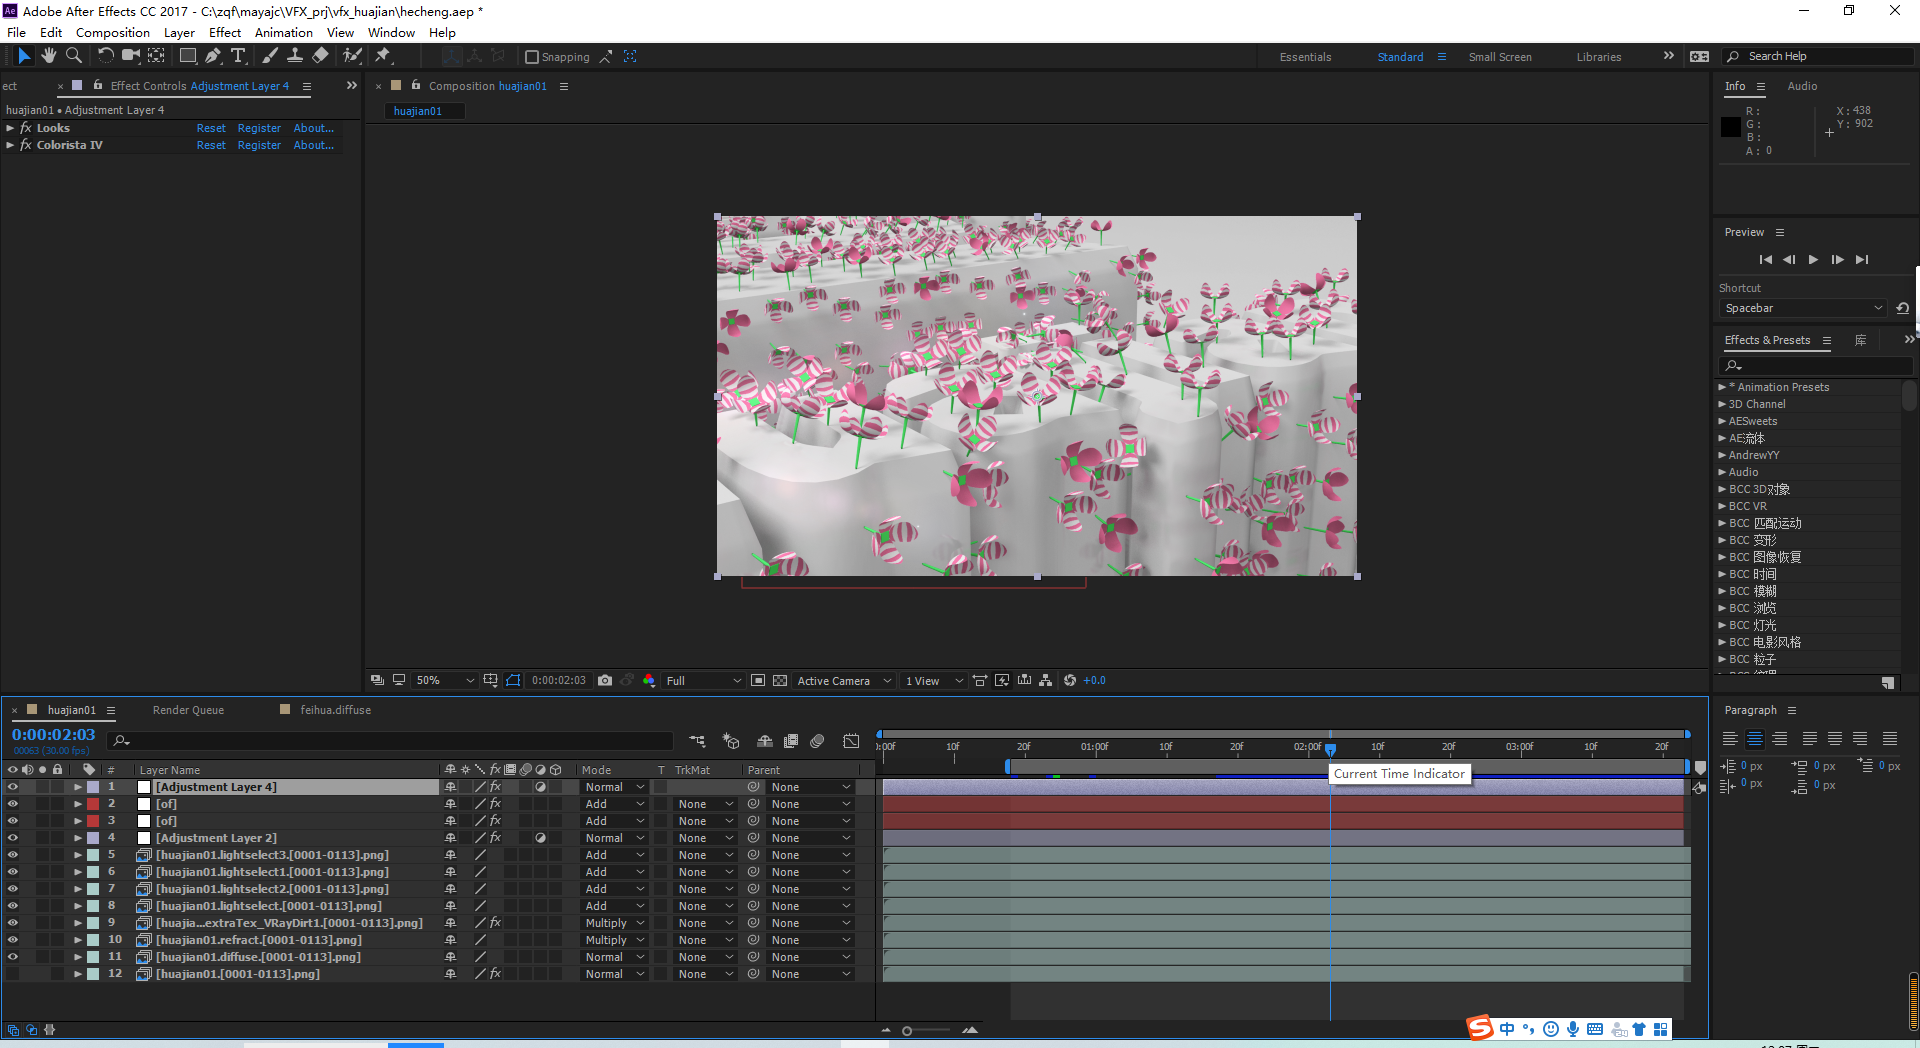Toggle region of interest button
This screenshot has width=1920, height=1048.
[758, 680]
